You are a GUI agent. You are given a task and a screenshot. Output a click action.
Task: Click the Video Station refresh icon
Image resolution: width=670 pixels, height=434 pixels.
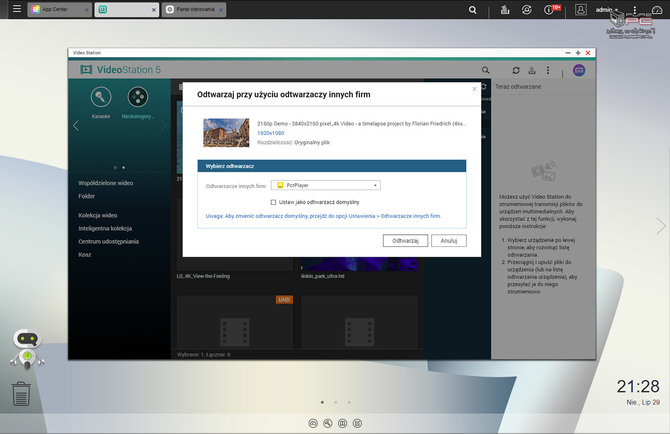click(x=516, y=70)
